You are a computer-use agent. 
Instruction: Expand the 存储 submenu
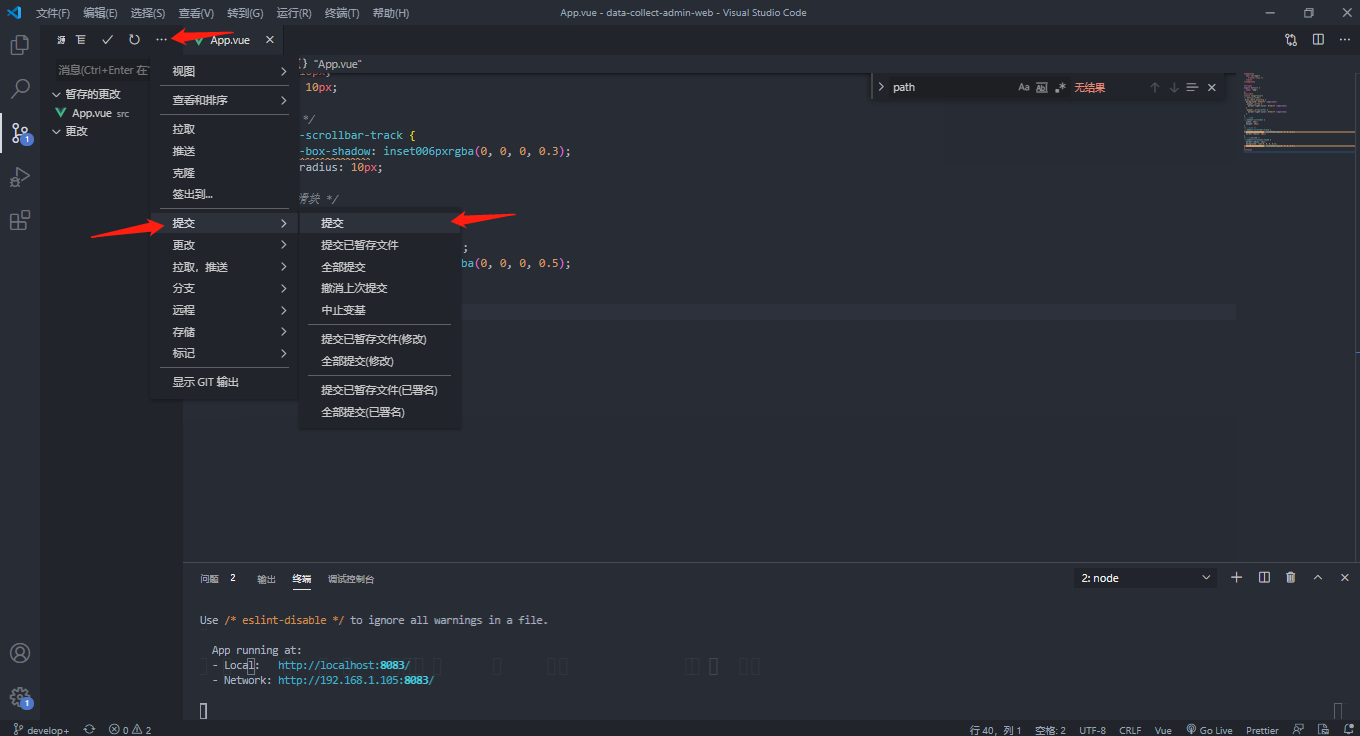click(x=224, y=332)
